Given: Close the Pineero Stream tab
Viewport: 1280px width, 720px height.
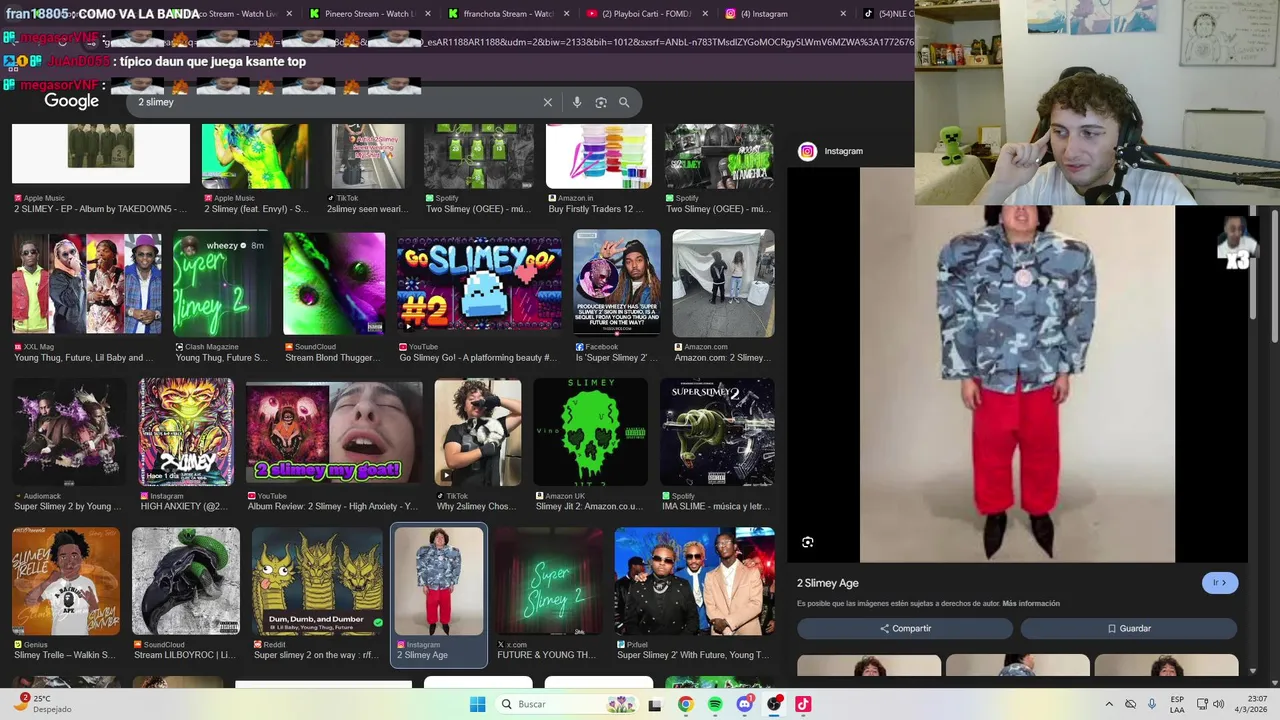Looking at the screenshot, I should click(429, 14).
